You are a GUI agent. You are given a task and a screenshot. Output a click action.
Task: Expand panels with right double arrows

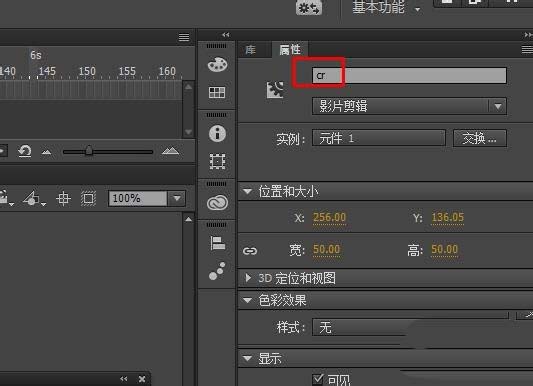click(x=528, y=35)
